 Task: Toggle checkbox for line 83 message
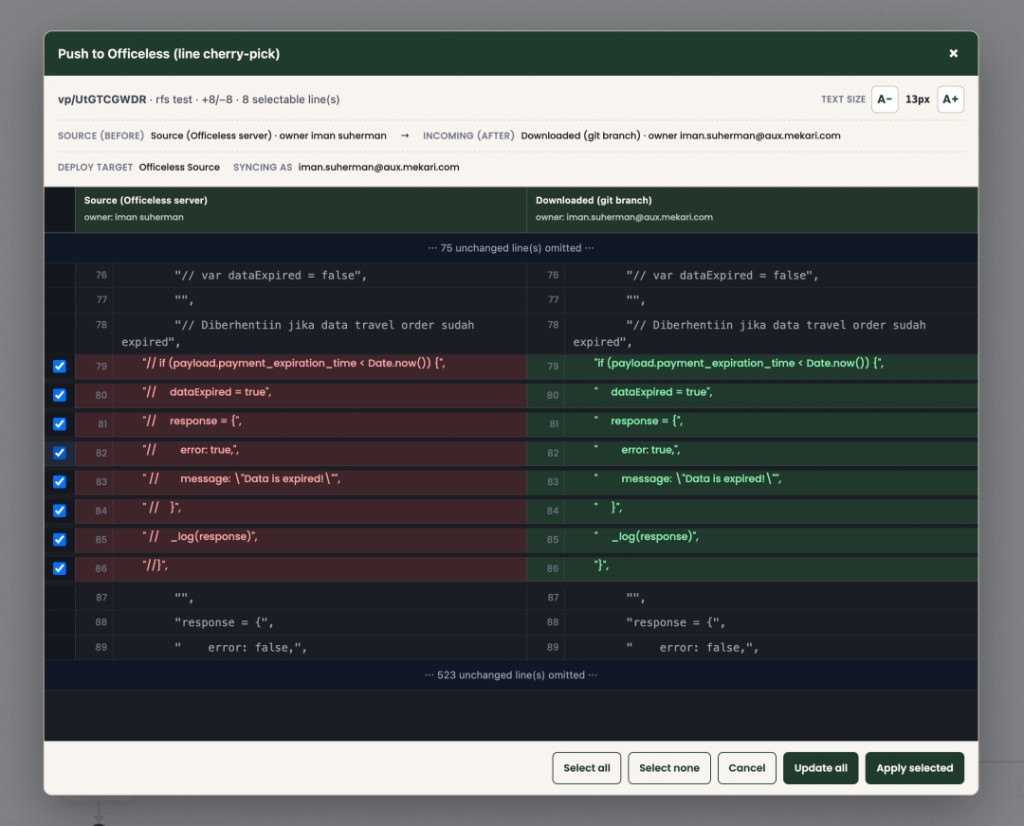tap(59, 482)
